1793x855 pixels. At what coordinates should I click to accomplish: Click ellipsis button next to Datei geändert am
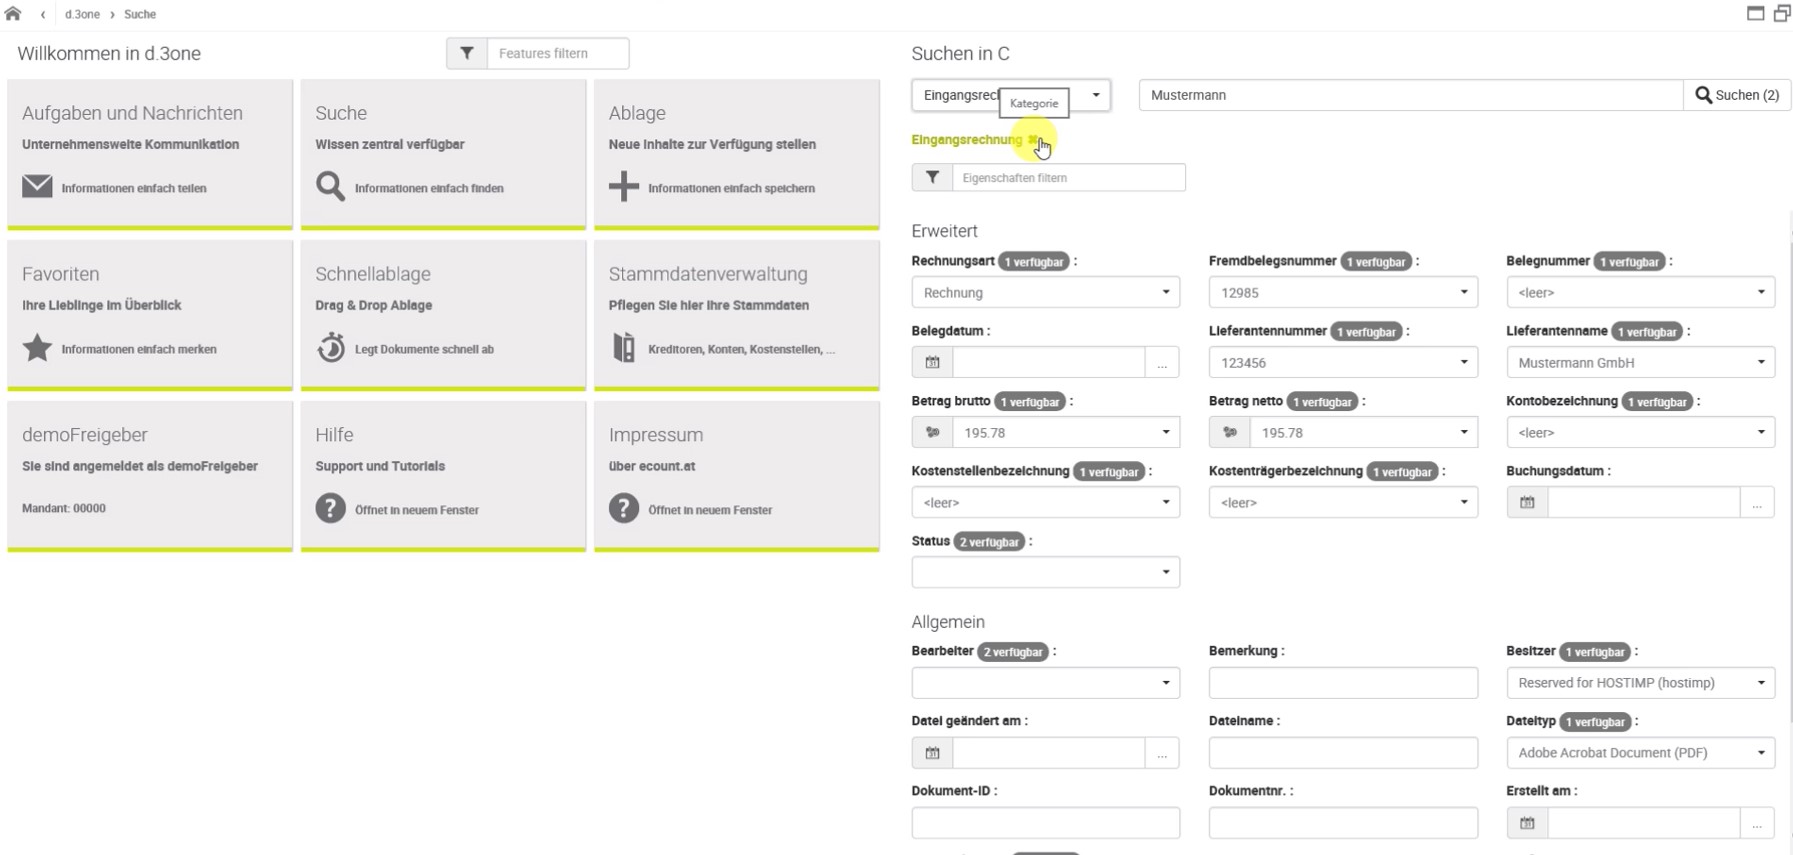tap(1162, 752)
